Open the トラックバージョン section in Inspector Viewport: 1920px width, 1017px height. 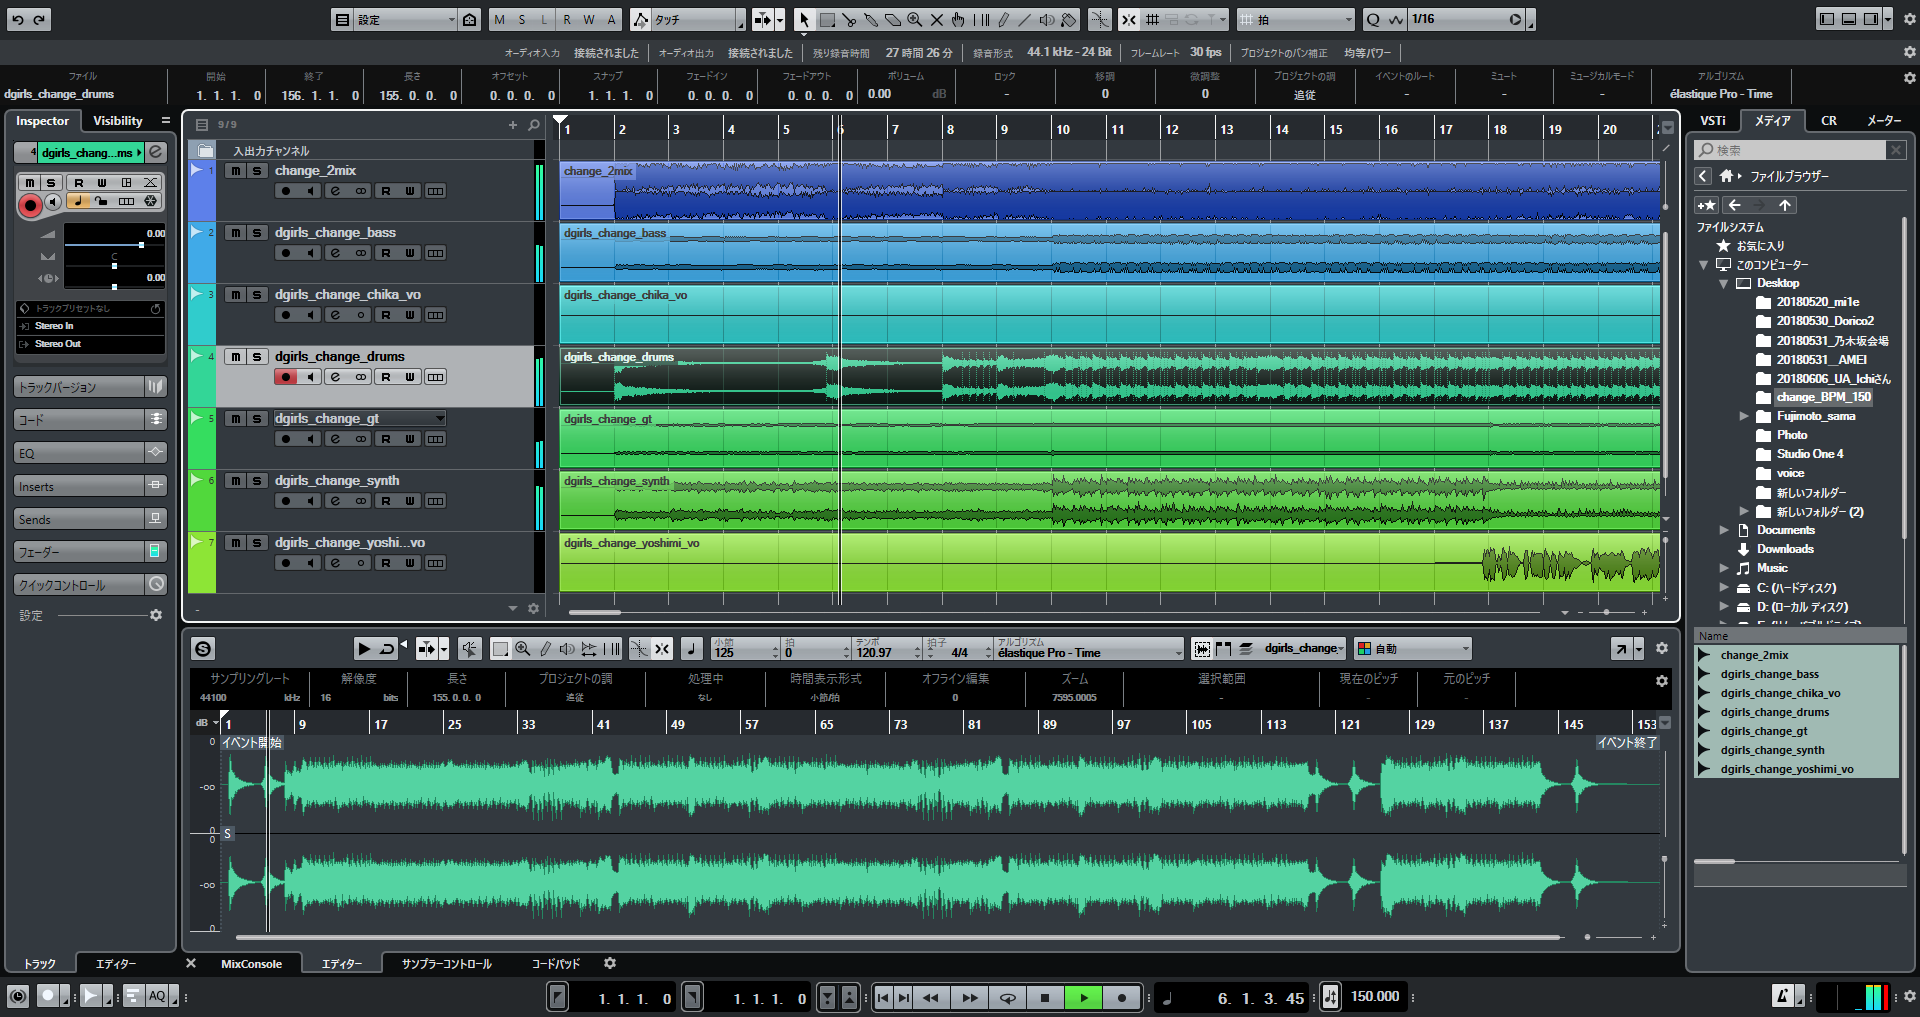click(x=90, y=387)
